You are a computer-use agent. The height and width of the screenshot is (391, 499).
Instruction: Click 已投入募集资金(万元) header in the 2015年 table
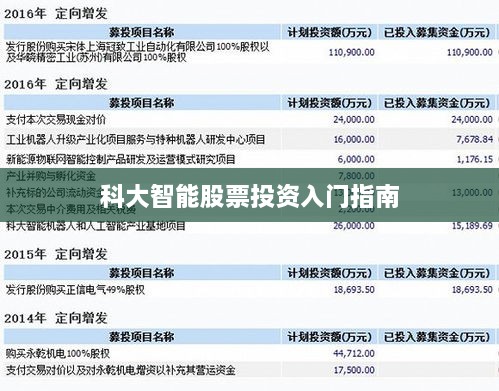(x=437, y=273)
